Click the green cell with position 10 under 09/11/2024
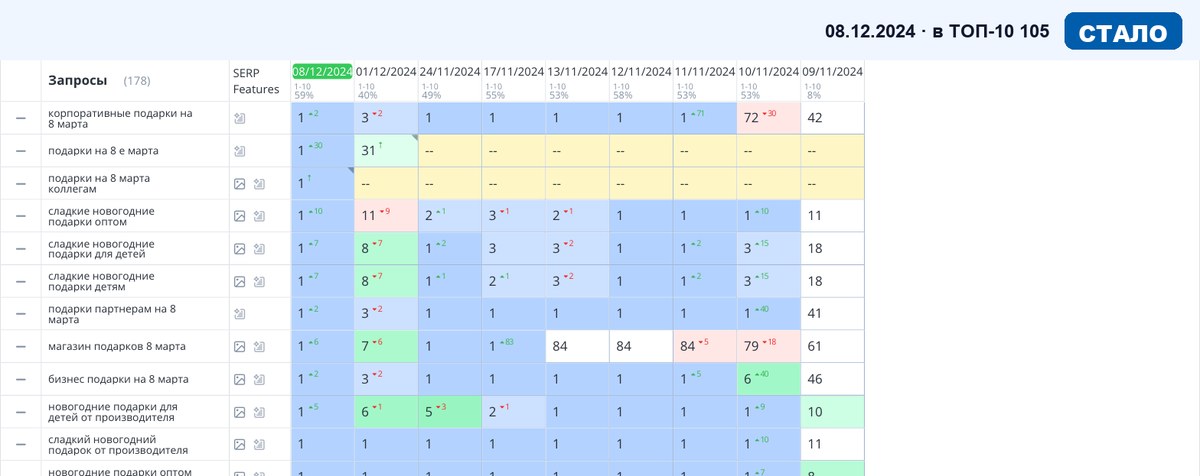This screenshot has width=1200, height=476. coord(833,412)
